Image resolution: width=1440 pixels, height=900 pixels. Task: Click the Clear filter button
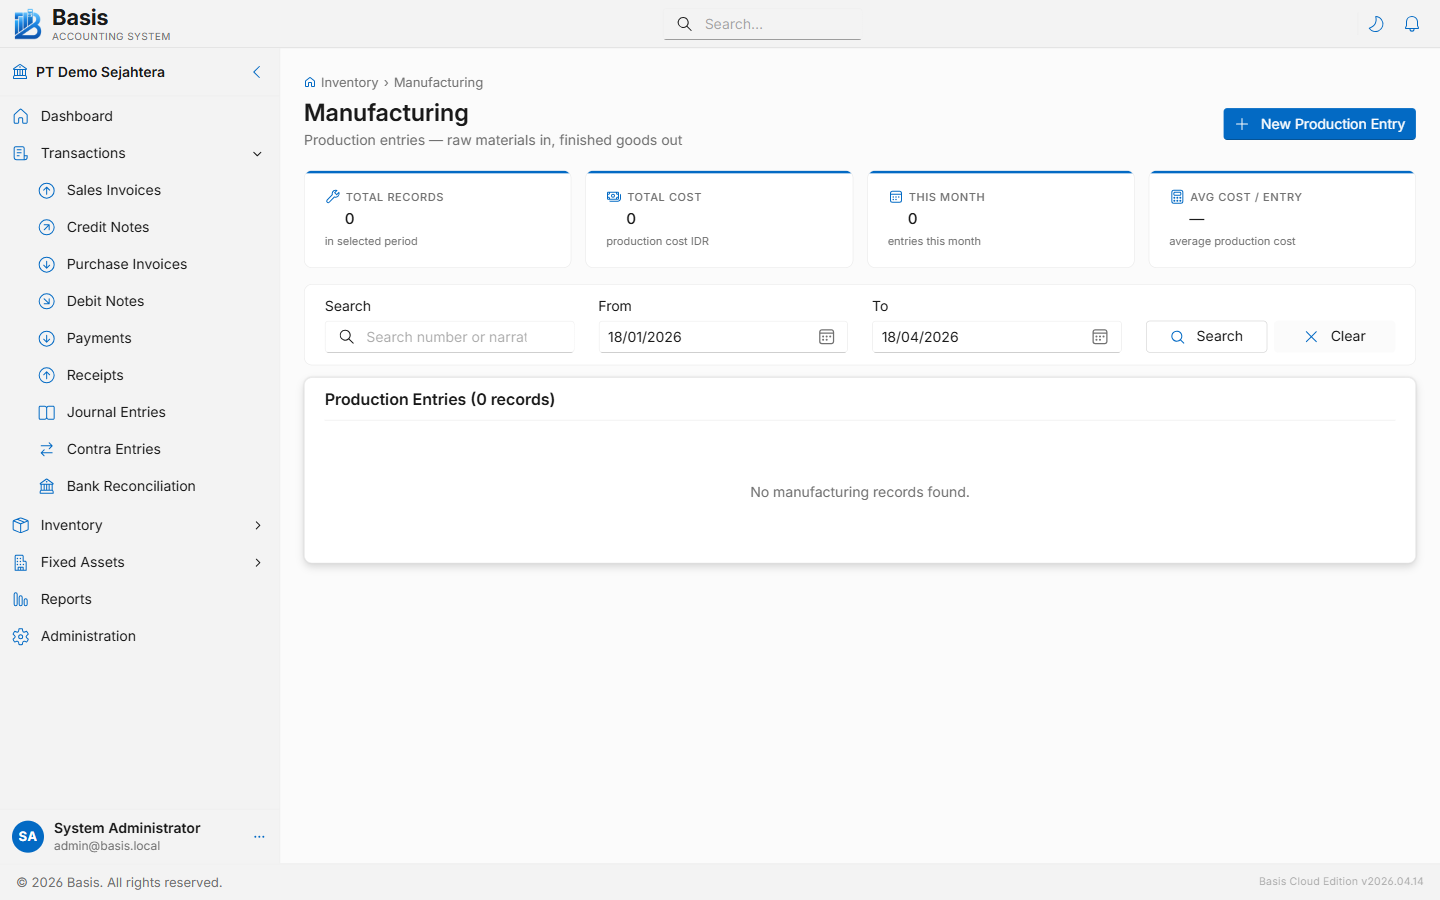1335,336
